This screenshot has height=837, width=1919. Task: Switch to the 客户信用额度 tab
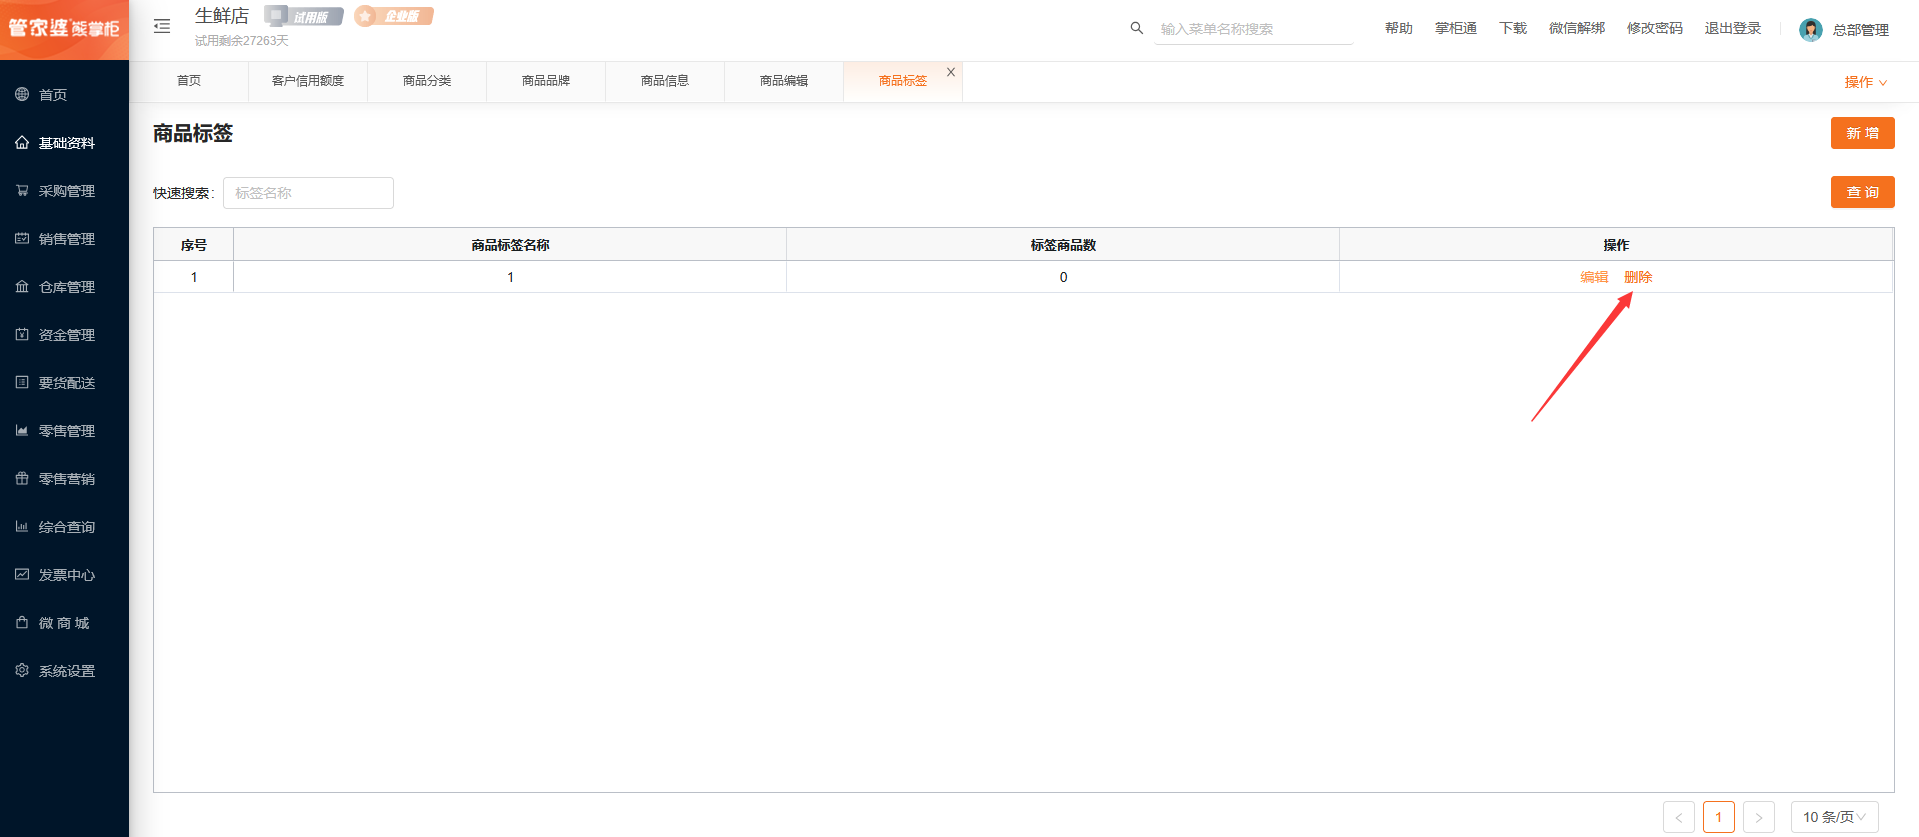[x=308, y=81]
